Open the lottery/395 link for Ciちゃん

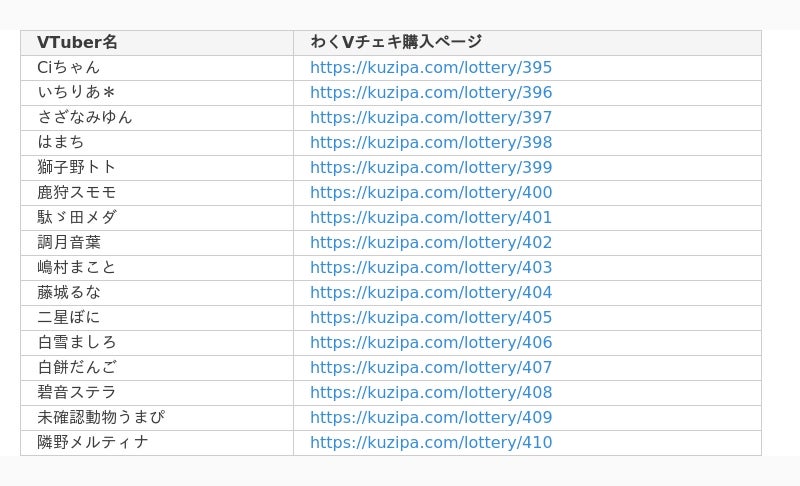click(x=430, y=68)
